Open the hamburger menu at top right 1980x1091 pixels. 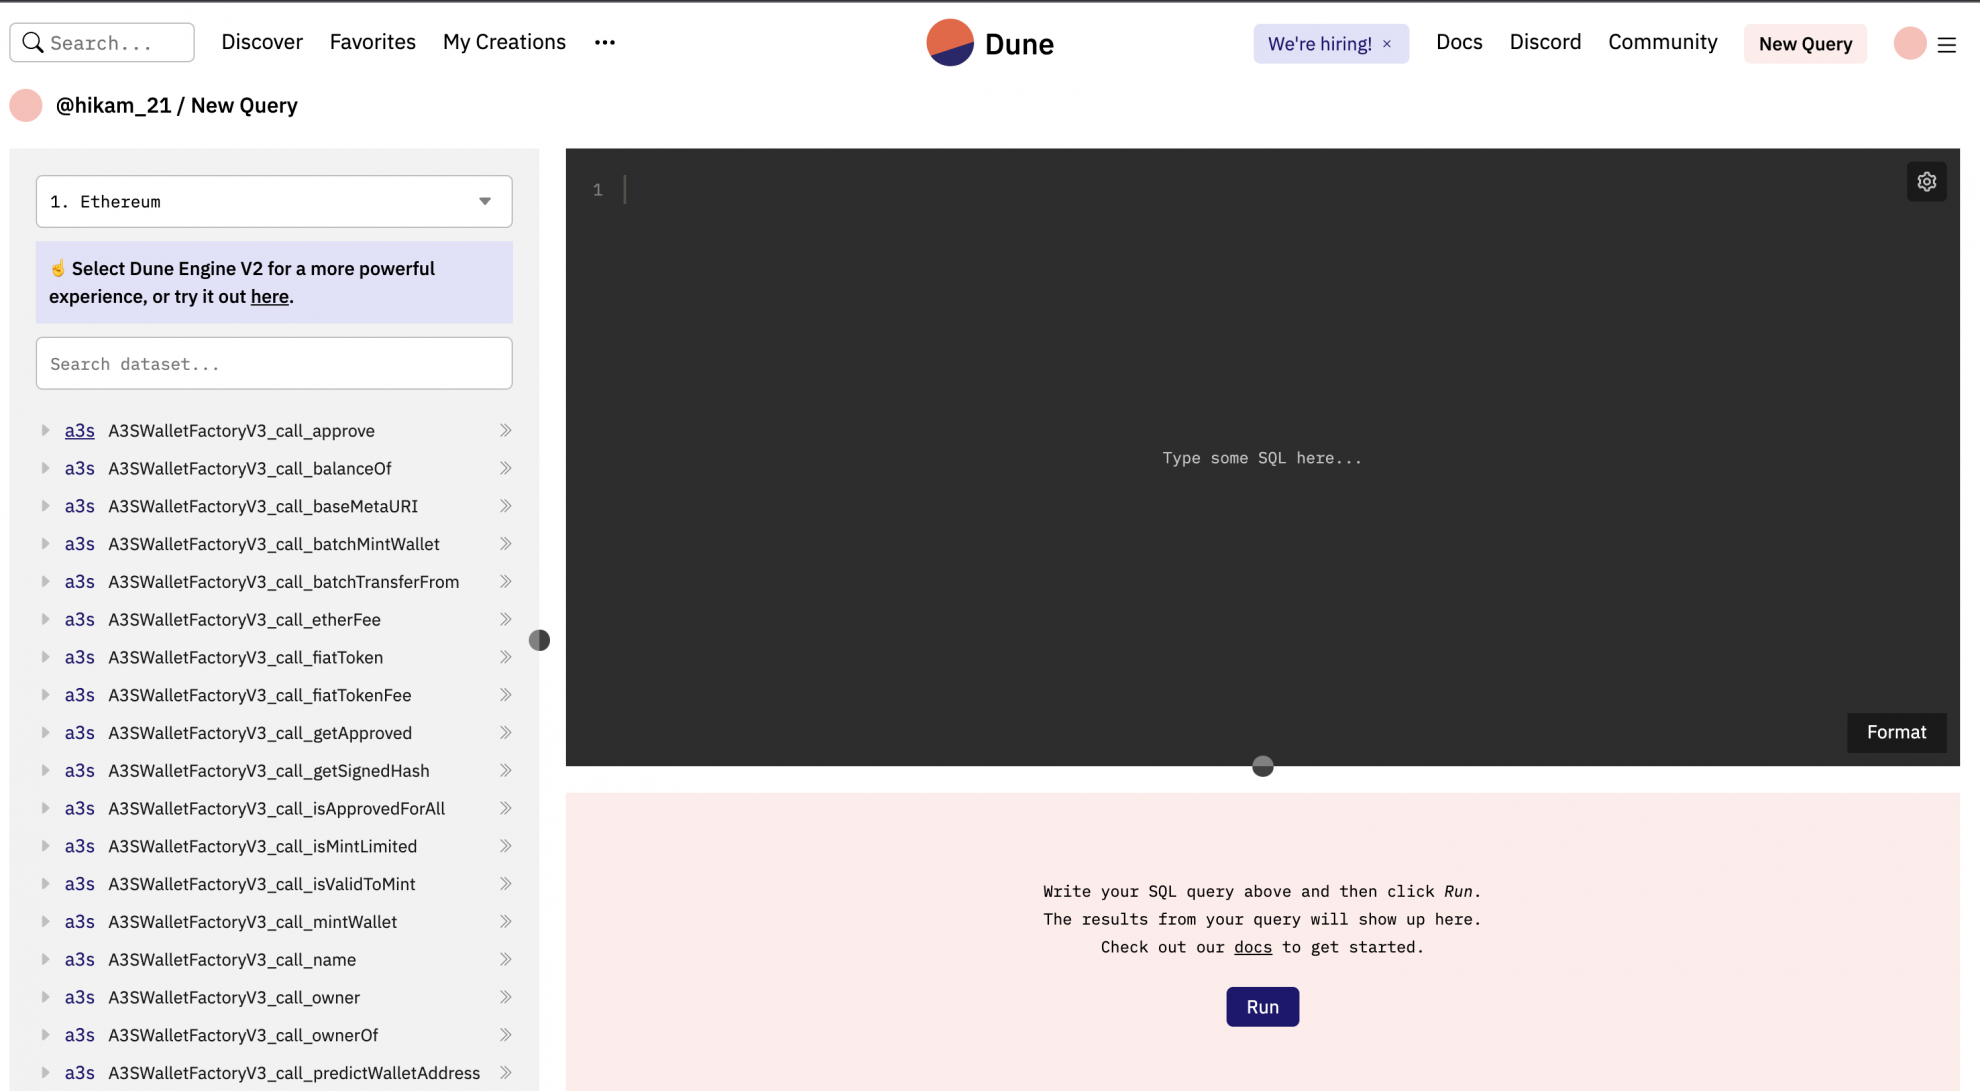pos(1946,44)
